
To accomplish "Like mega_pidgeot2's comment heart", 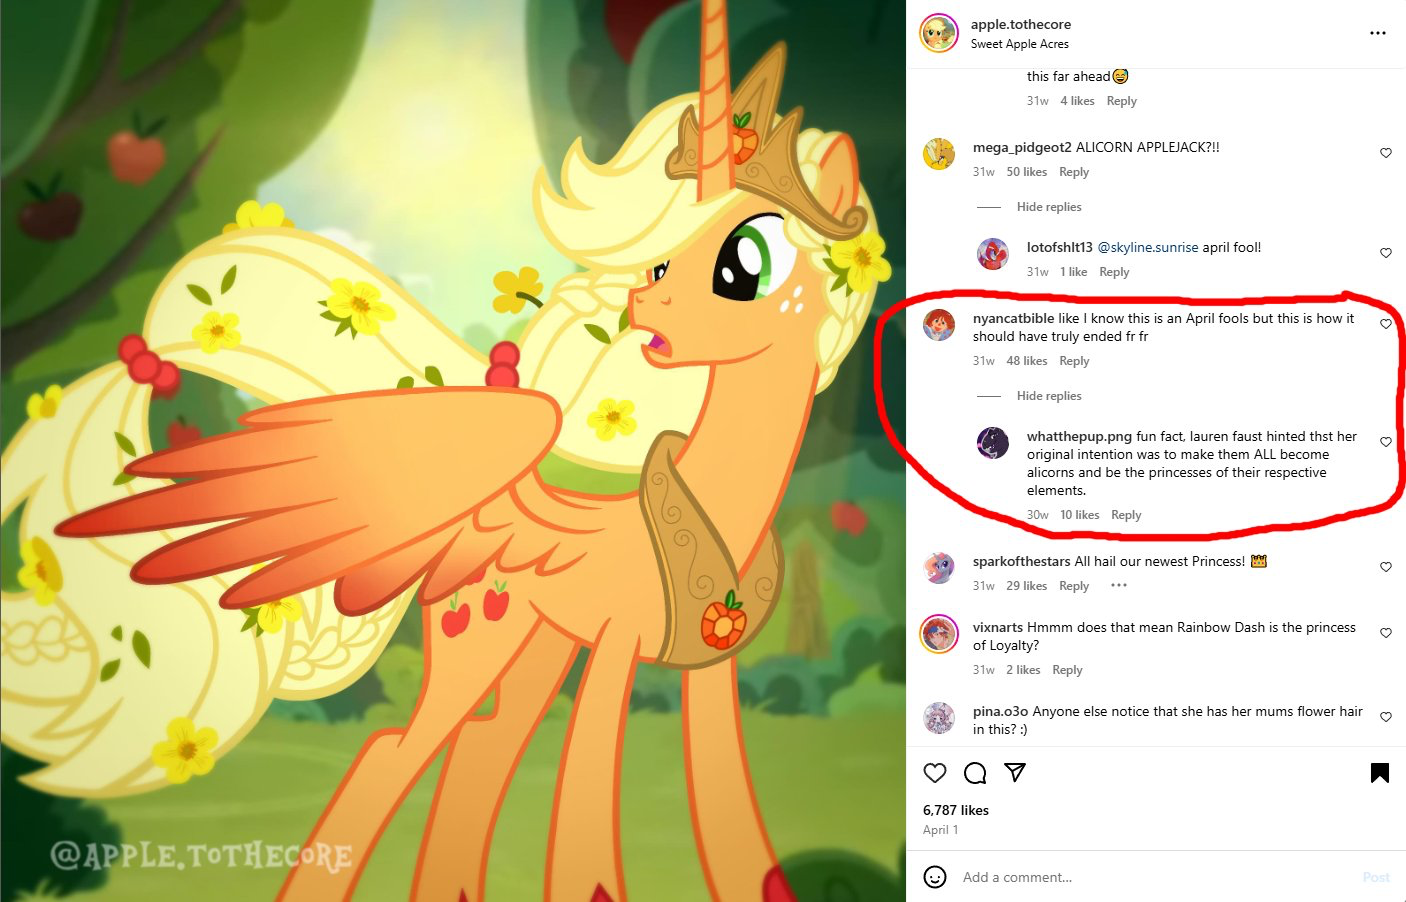I will [1386, 153].
